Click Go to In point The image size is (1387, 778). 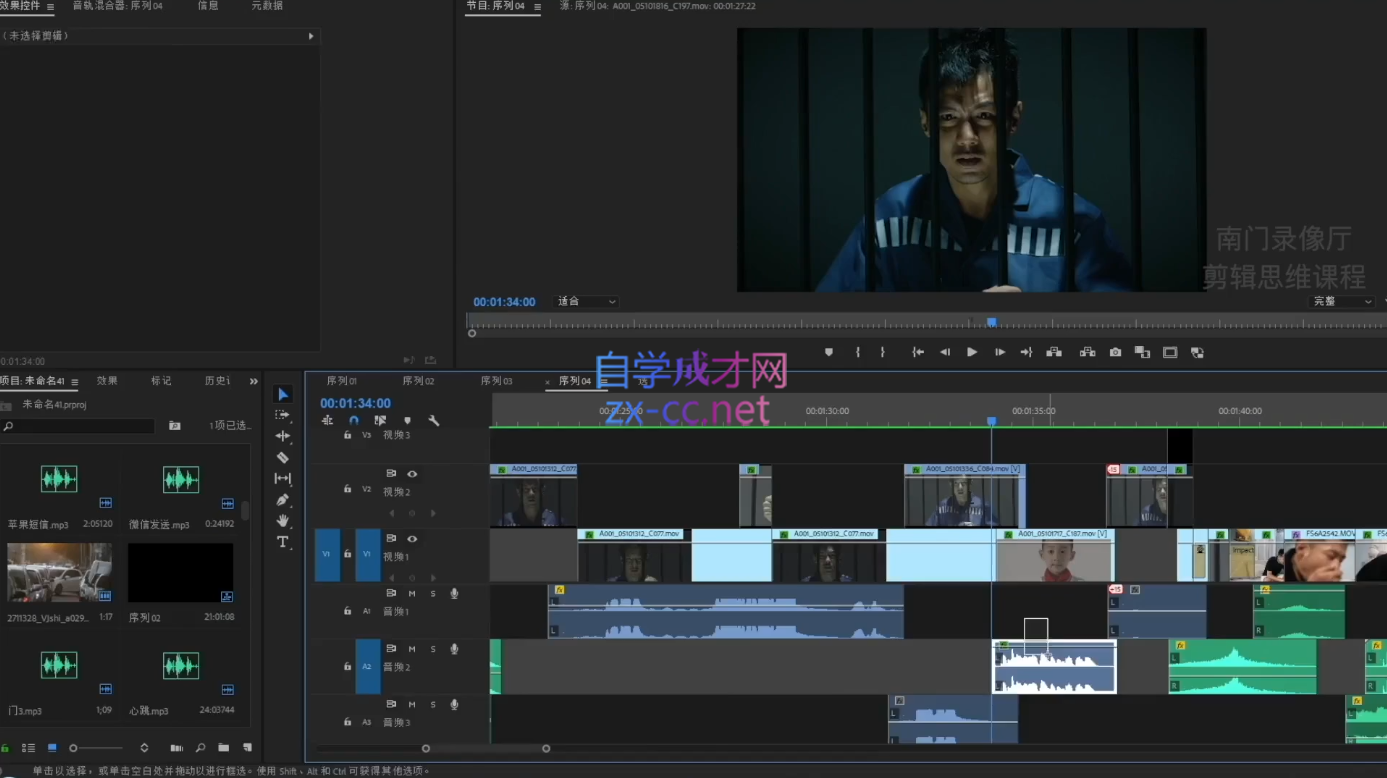[918, 352]
